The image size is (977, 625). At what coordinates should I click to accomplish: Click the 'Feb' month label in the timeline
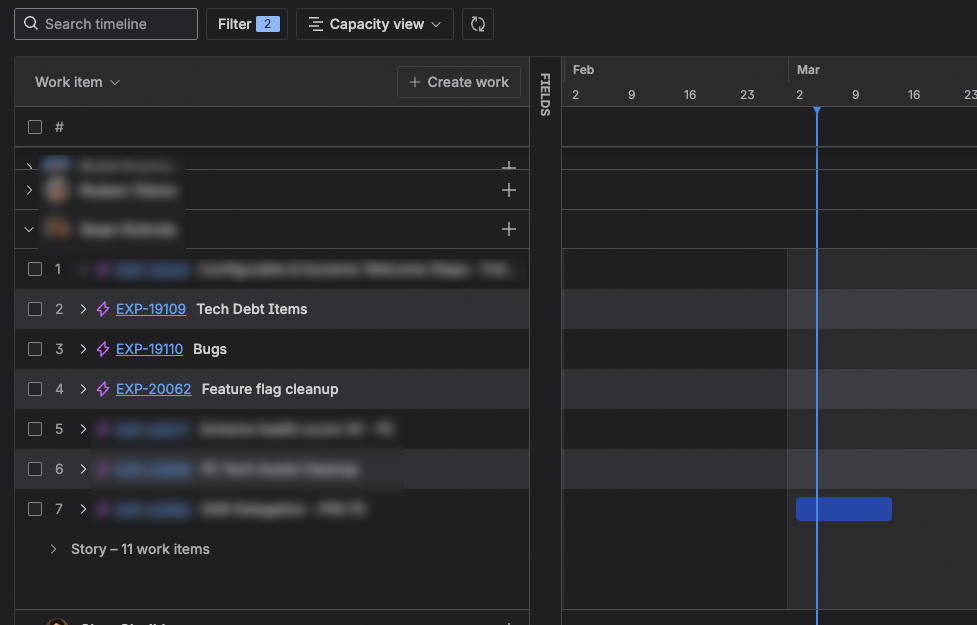(583, 70)
